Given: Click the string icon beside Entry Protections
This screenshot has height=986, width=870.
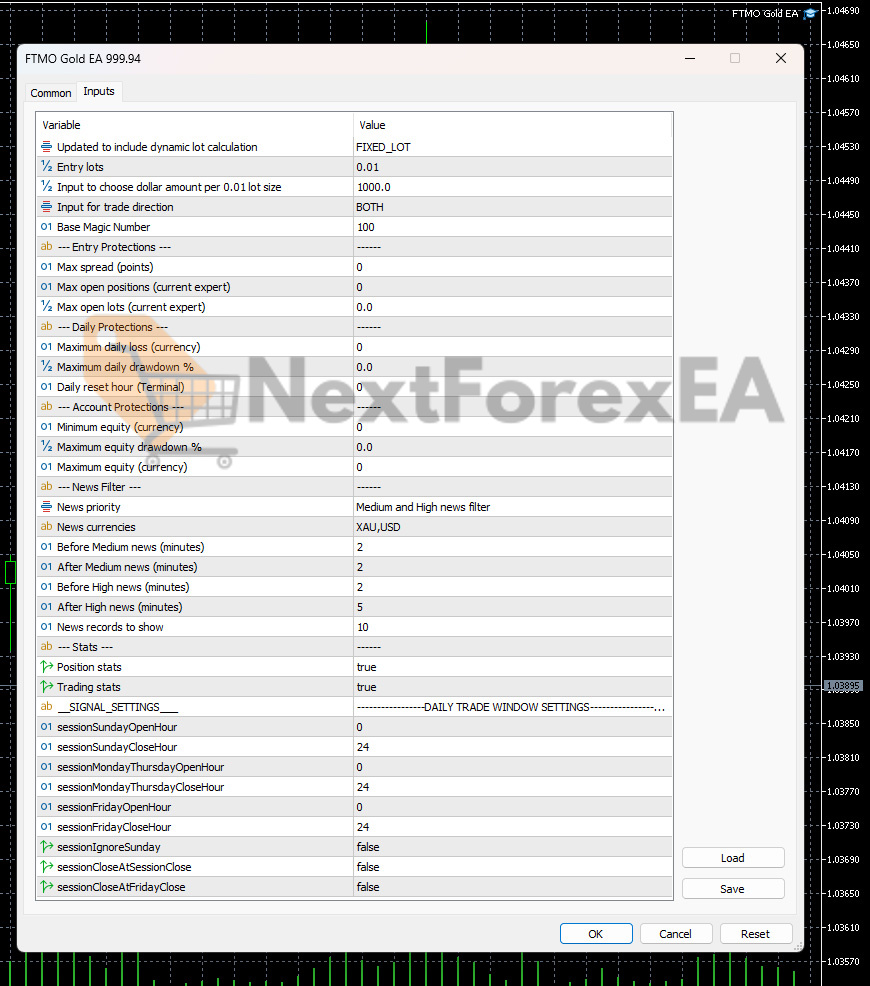Looking at the screenshot, I should tap(46, 247).
